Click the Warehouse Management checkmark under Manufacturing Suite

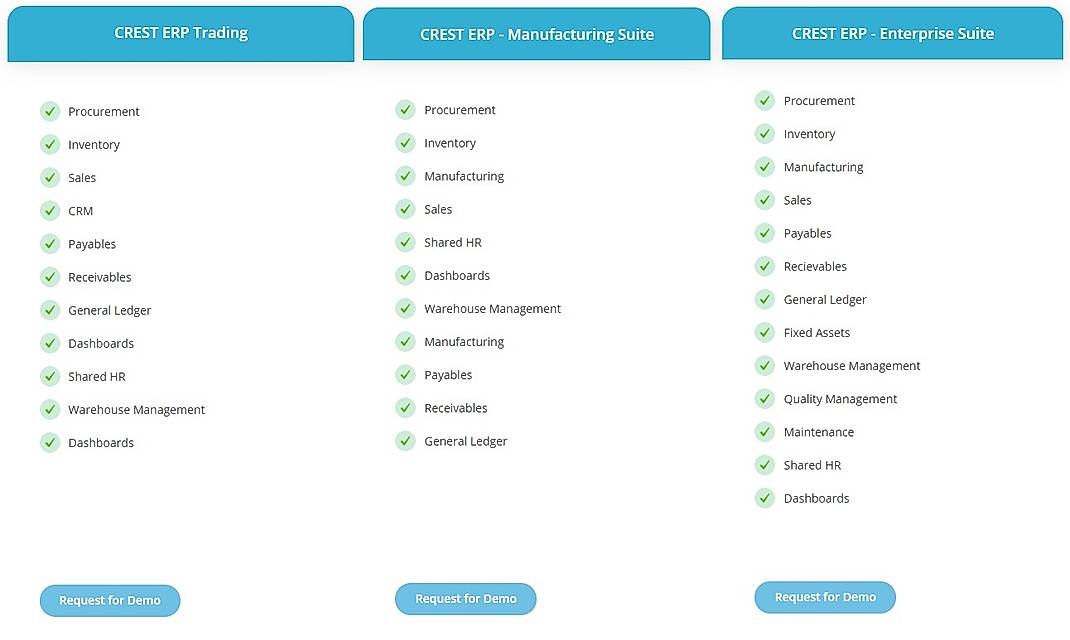(x=405, y=308)
